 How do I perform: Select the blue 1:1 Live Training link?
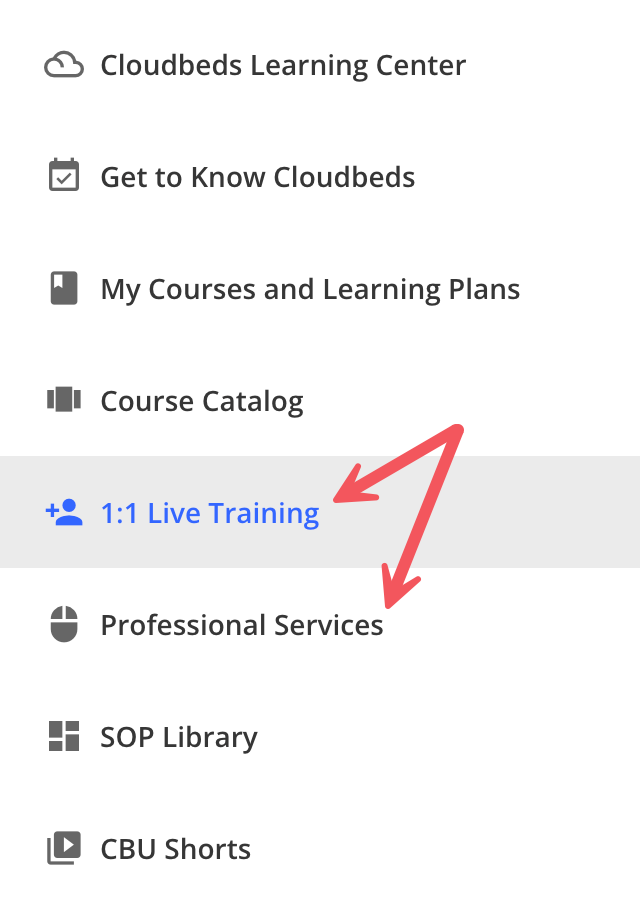point(210,514)
